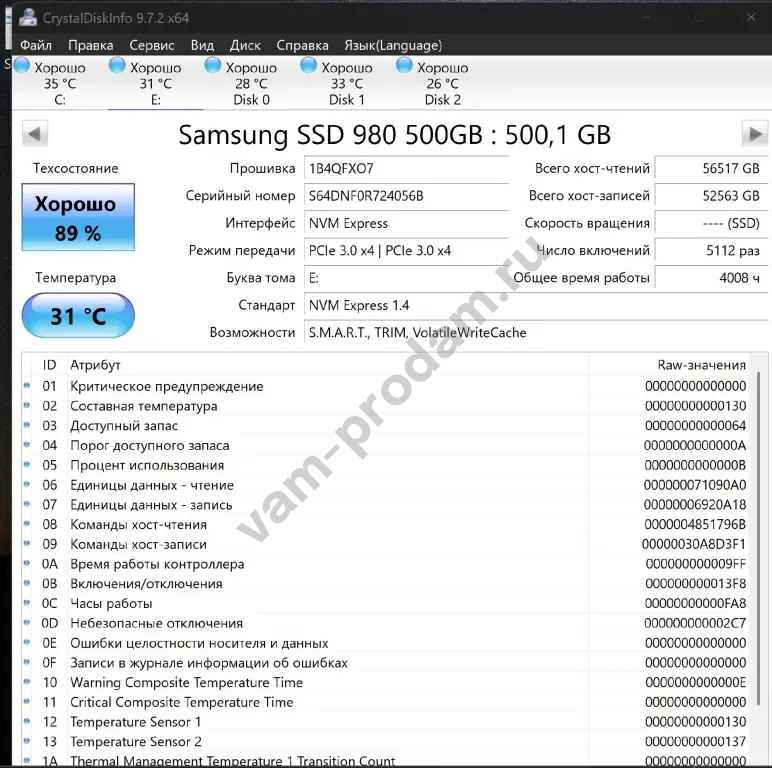
Task: Click raw value 000000071090A0
Action: pos(695,485)
